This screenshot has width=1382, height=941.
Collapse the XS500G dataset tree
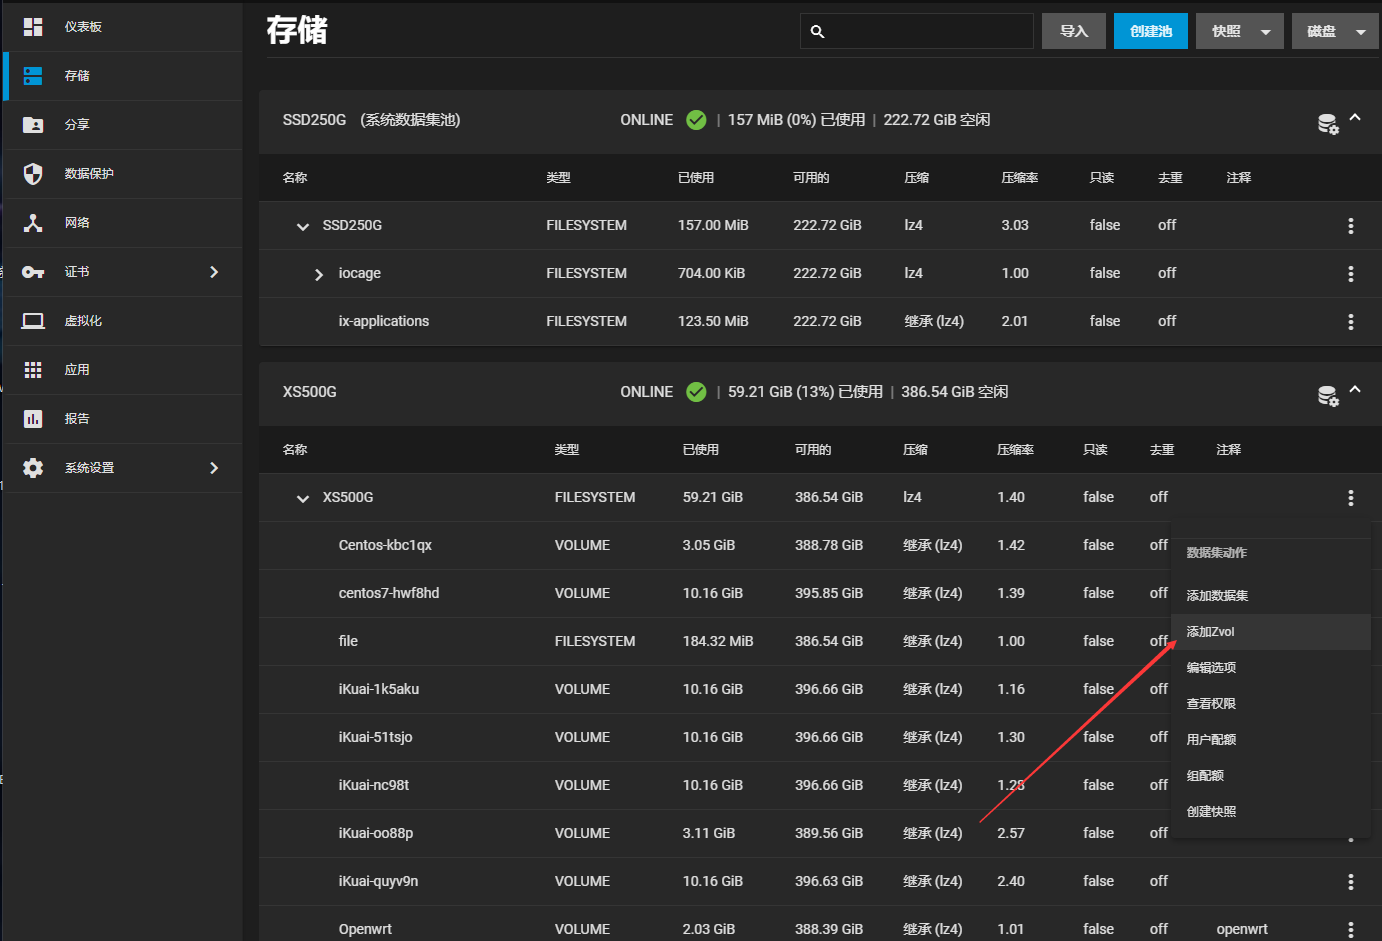303,499
